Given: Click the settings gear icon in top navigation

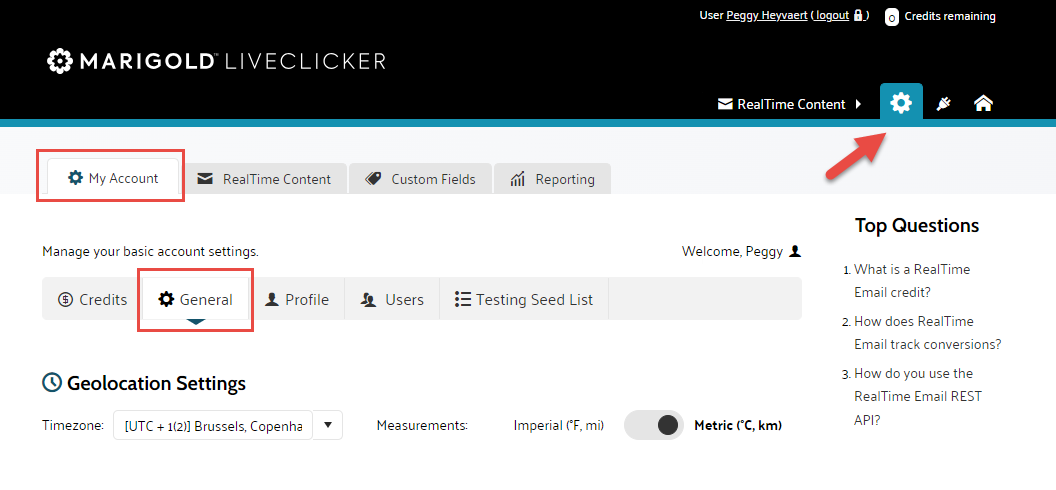Looking at the screenshot, I should [x=901, y=103].
